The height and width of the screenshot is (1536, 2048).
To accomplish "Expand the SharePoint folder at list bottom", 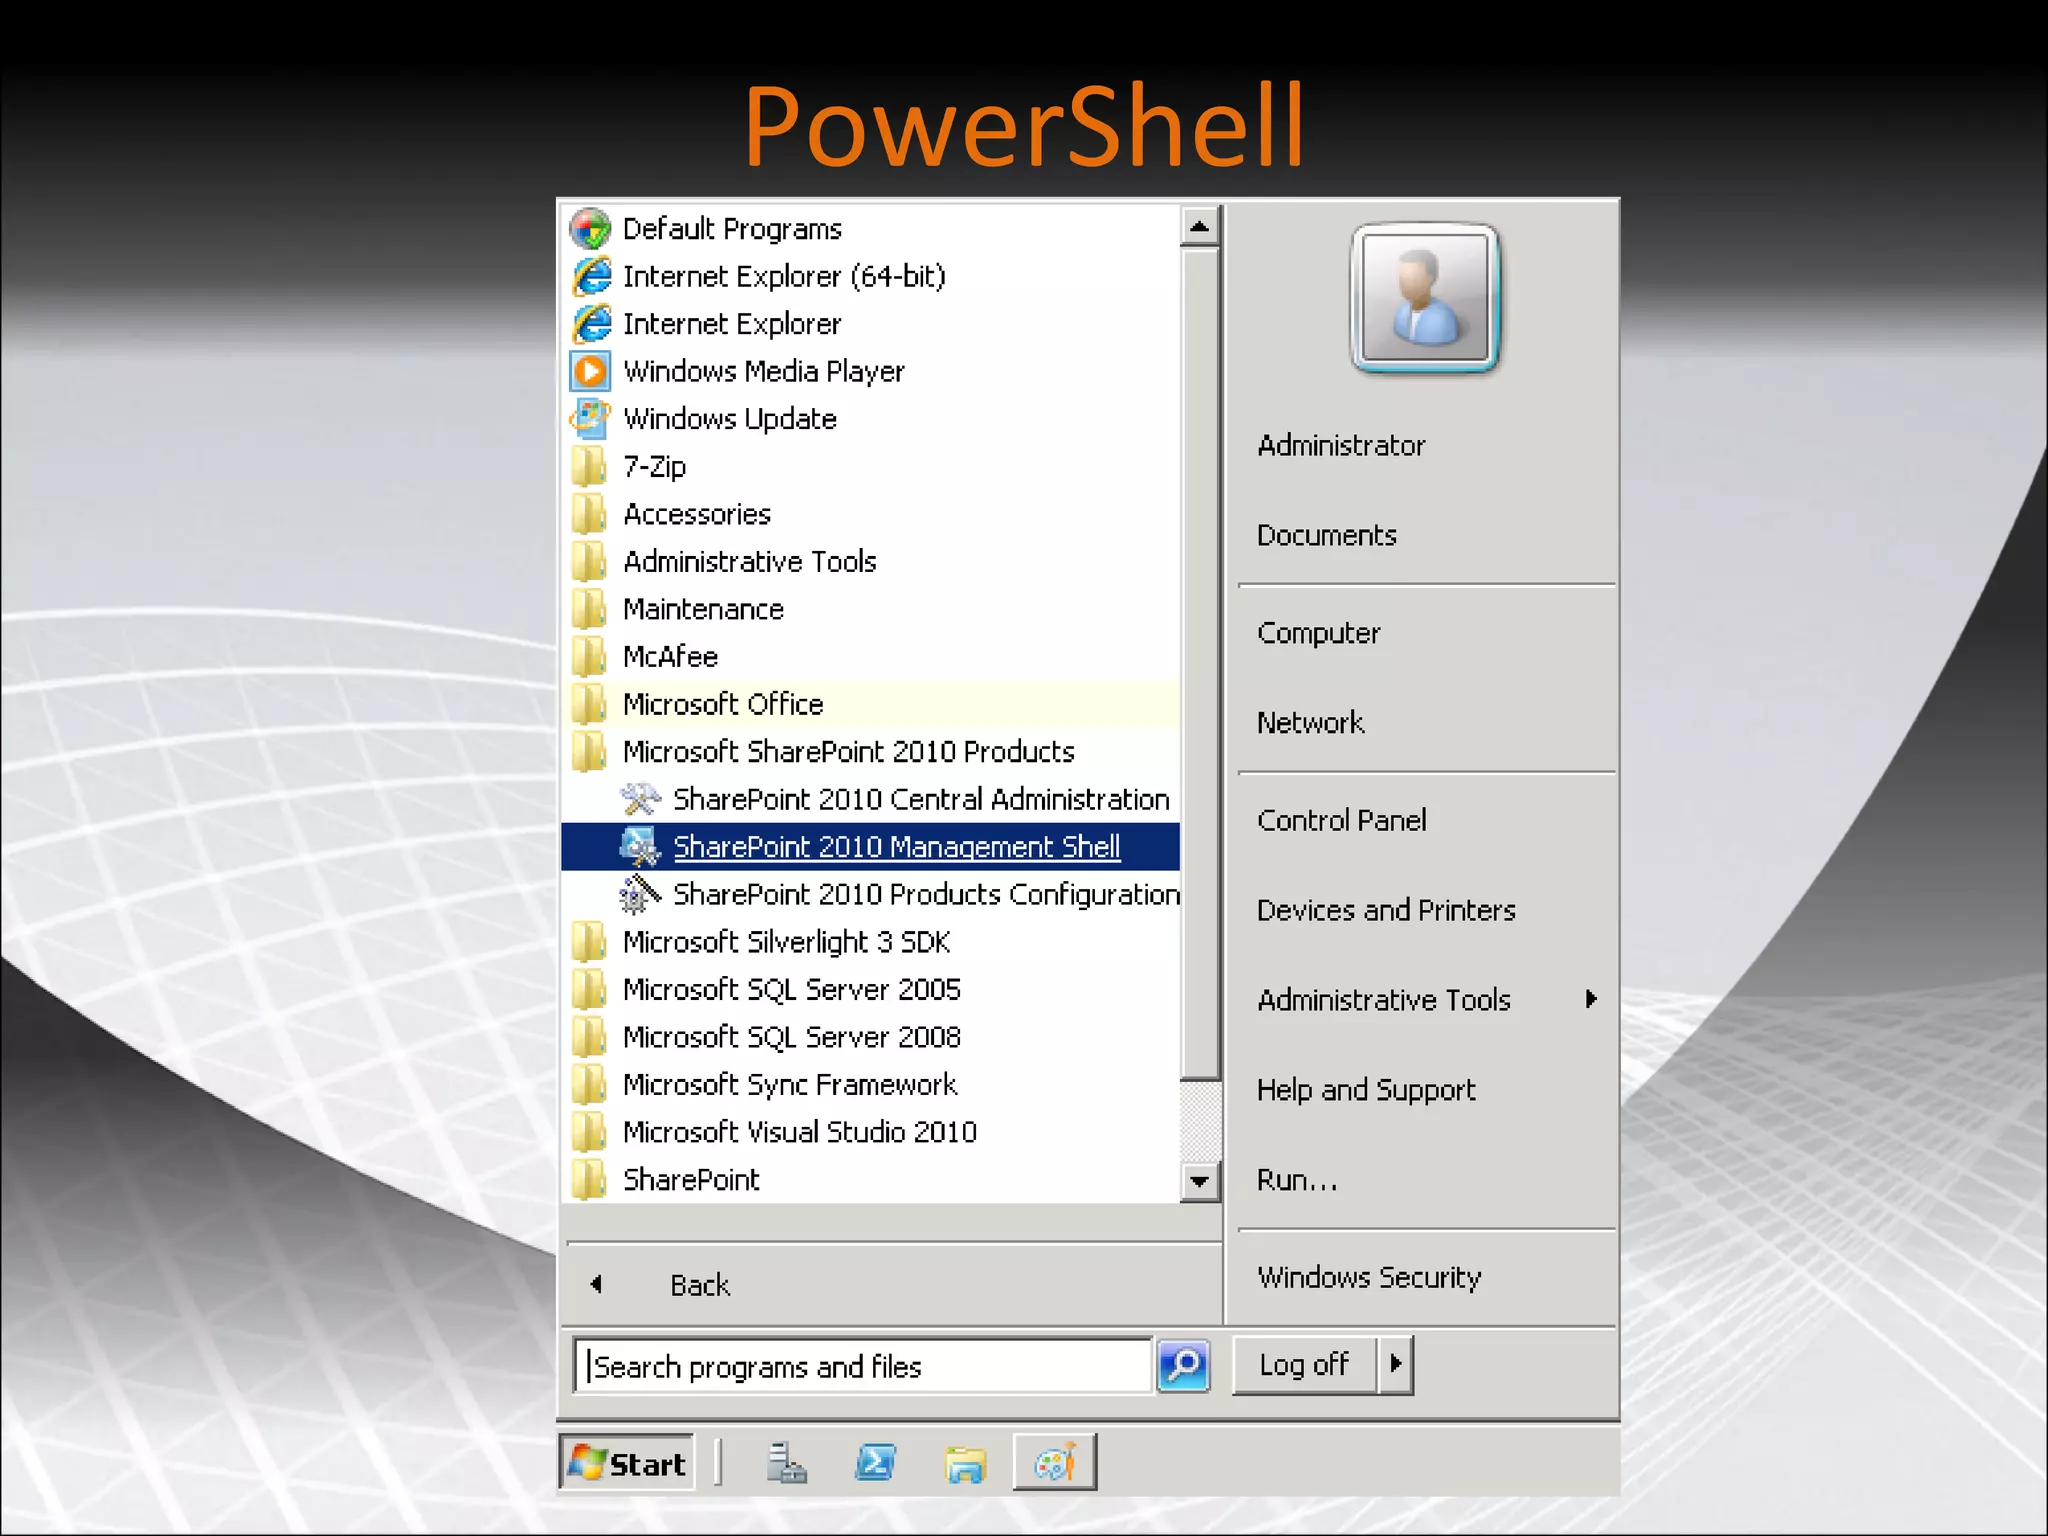I will (691, 1180).
